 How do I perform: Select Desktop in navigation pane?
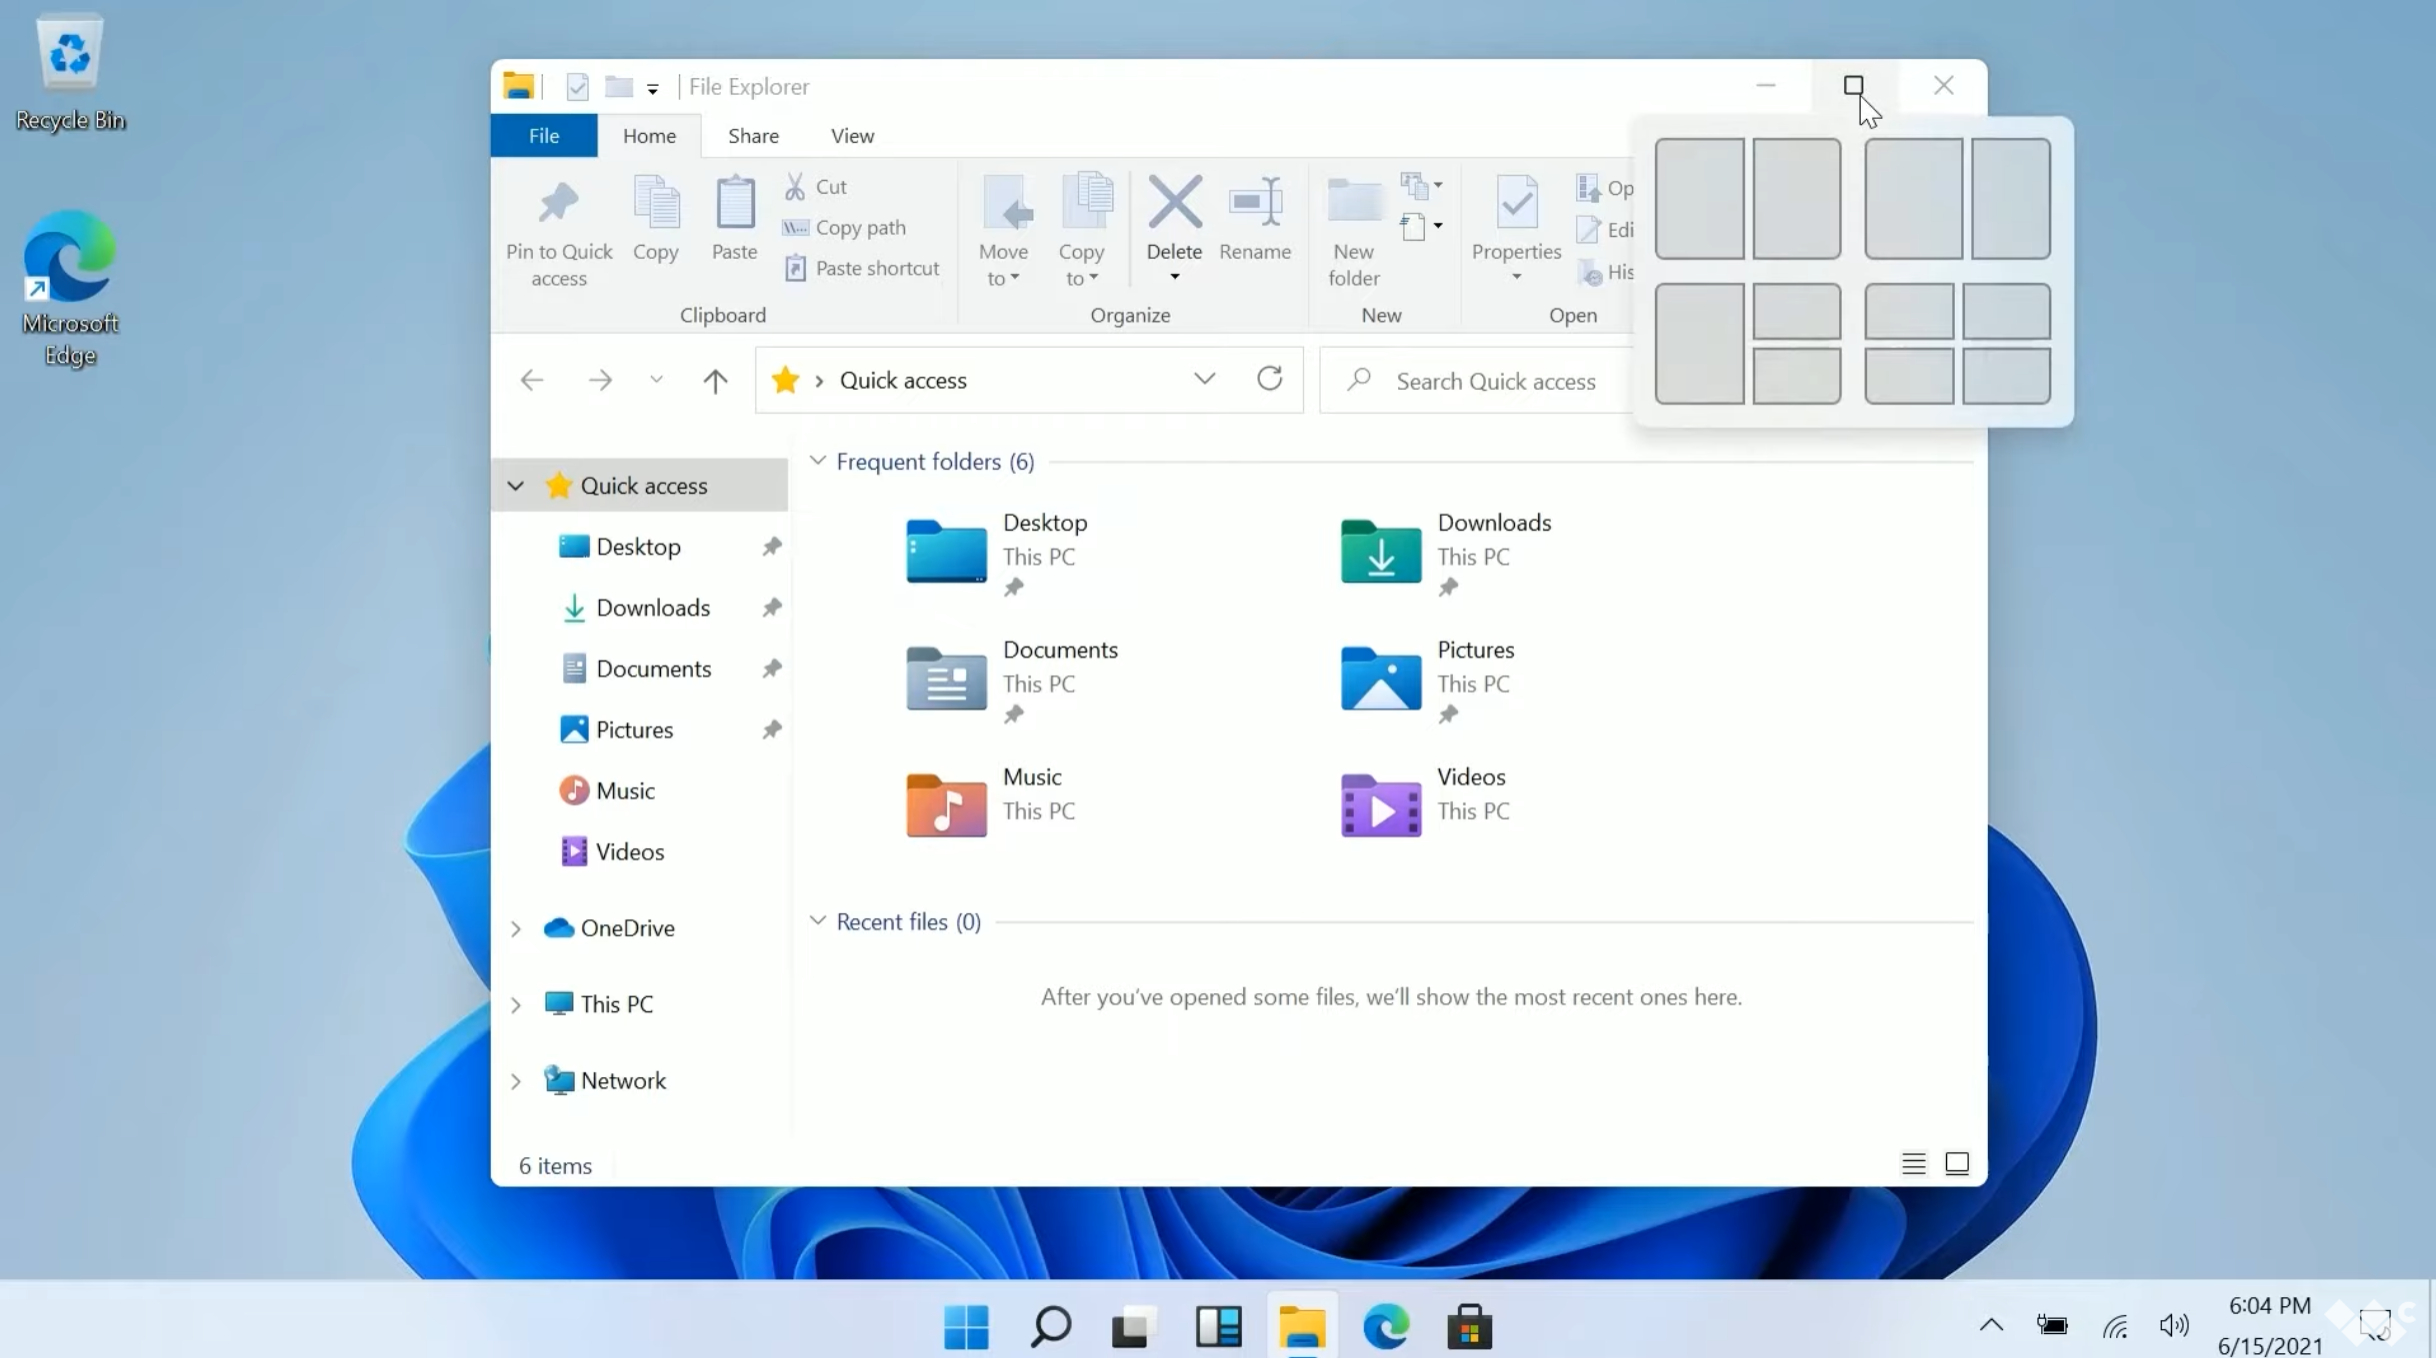[638, 547]
